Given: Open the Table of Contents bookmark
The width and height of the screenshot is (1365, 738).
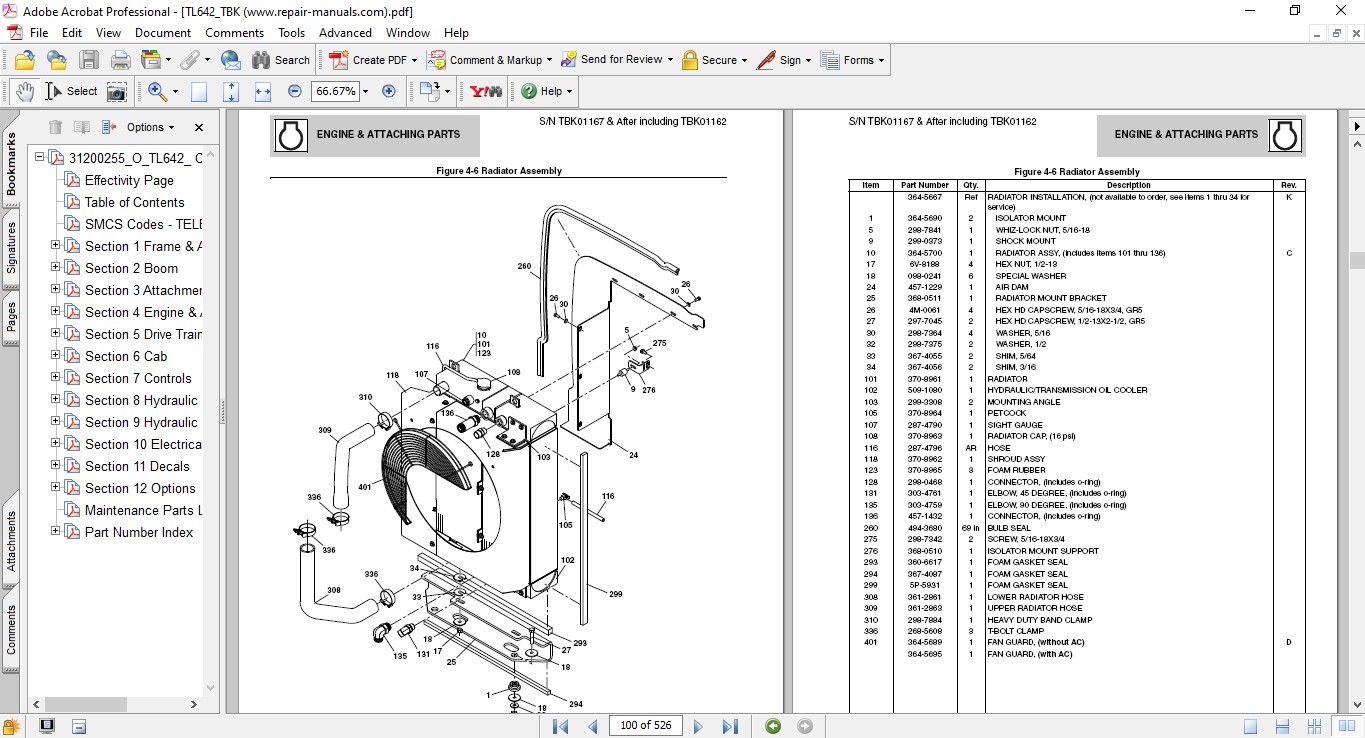Looking at the screenshot, I should [134, 202].
